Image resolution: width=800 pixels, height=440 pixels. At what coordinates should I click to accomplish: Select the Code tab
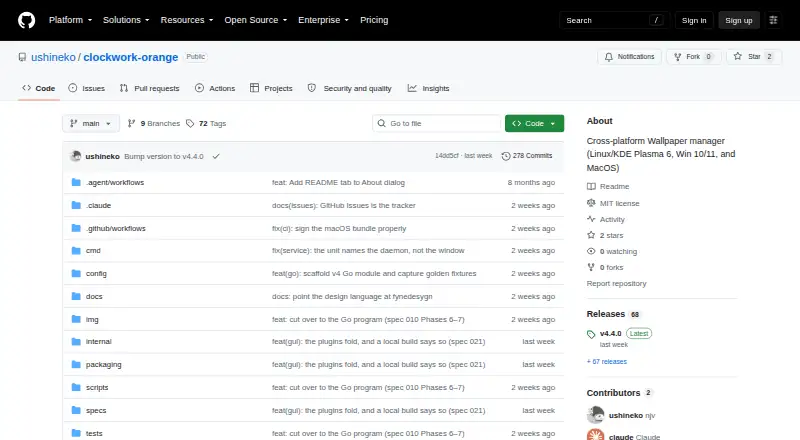coord(39,88)
